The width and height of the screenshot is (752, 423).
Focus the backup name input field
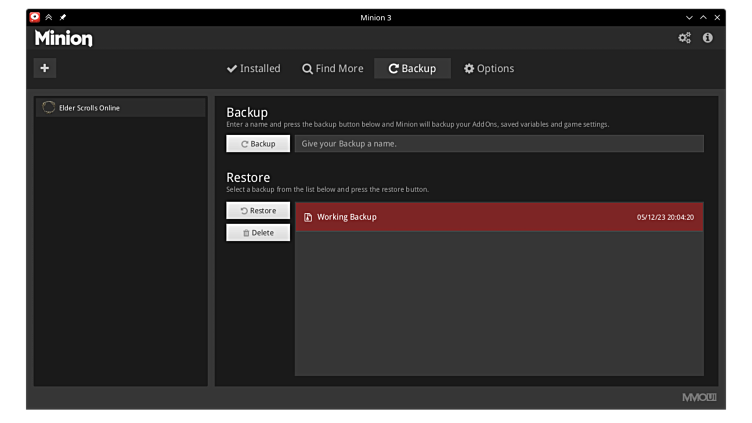pos(499,144)
